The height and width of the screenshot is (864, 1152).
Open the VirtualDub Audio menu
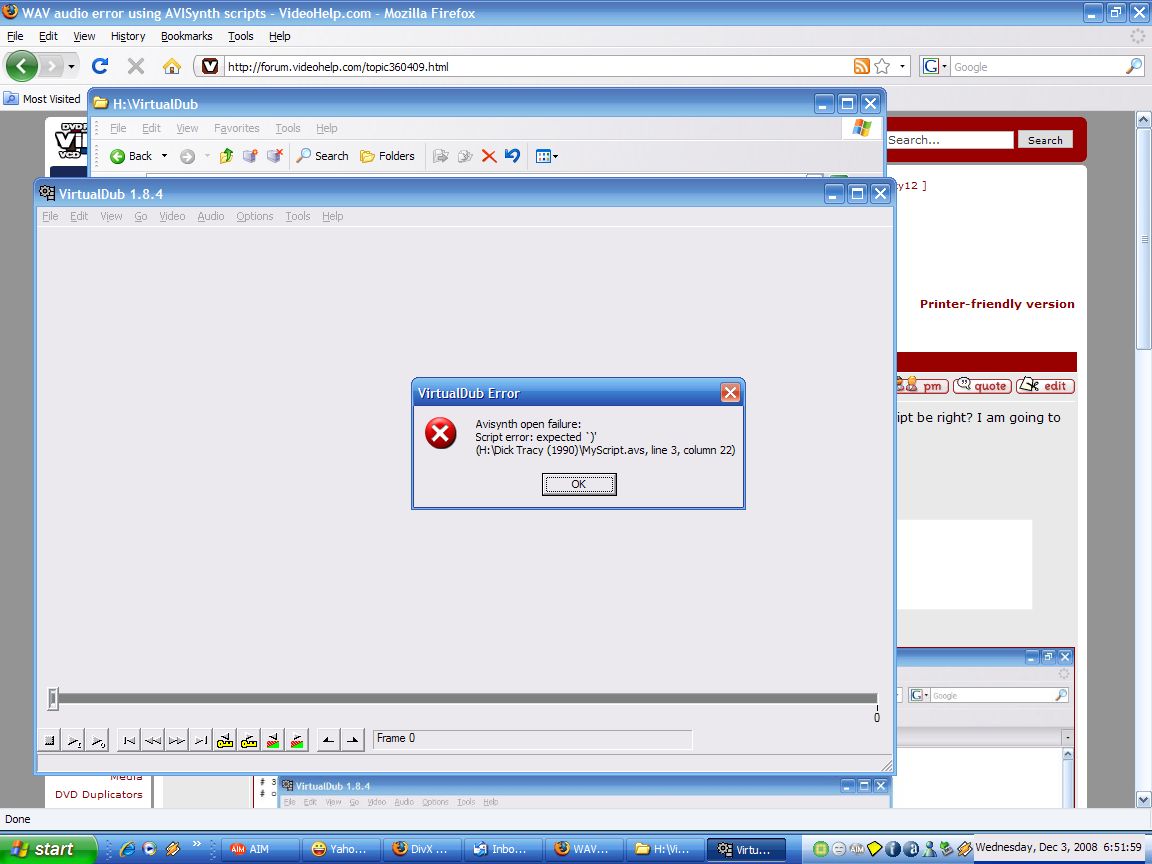point(210,216)
